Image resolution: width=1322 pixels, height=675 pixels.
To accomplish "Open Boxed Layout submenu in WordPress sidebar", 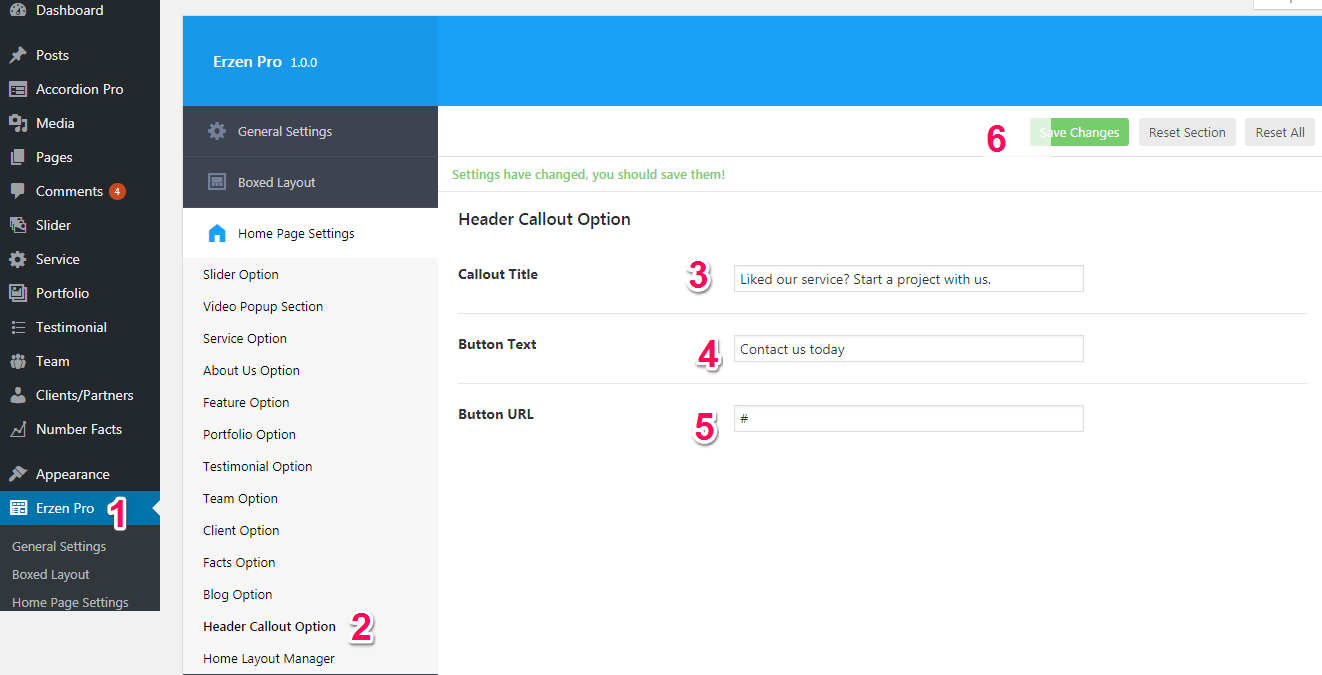I will point(51,575).
